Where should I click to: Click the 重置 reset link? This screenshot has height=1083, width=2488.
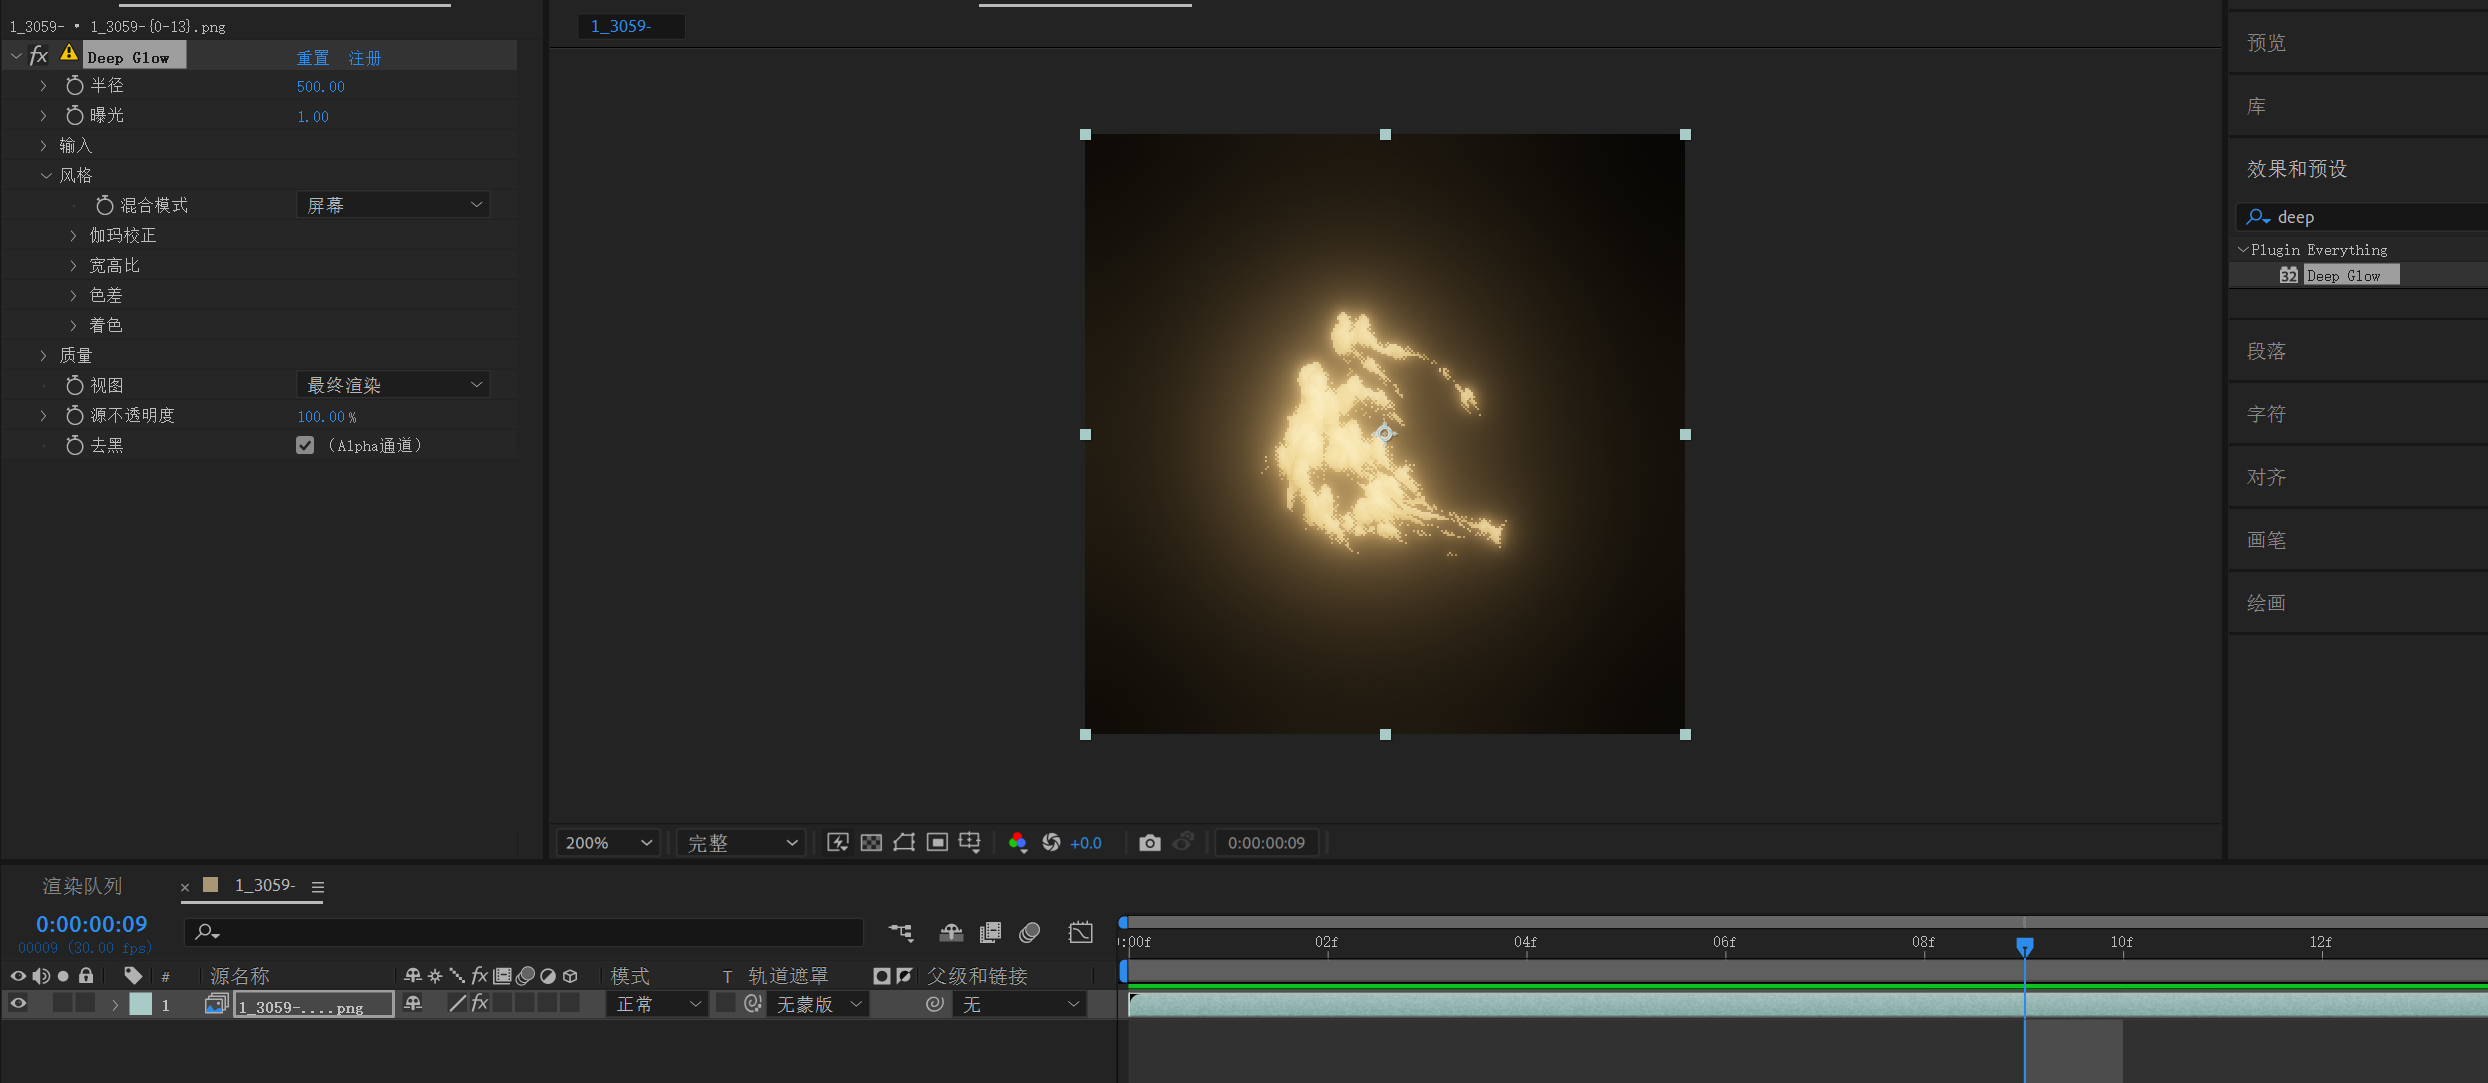point(313,58)
